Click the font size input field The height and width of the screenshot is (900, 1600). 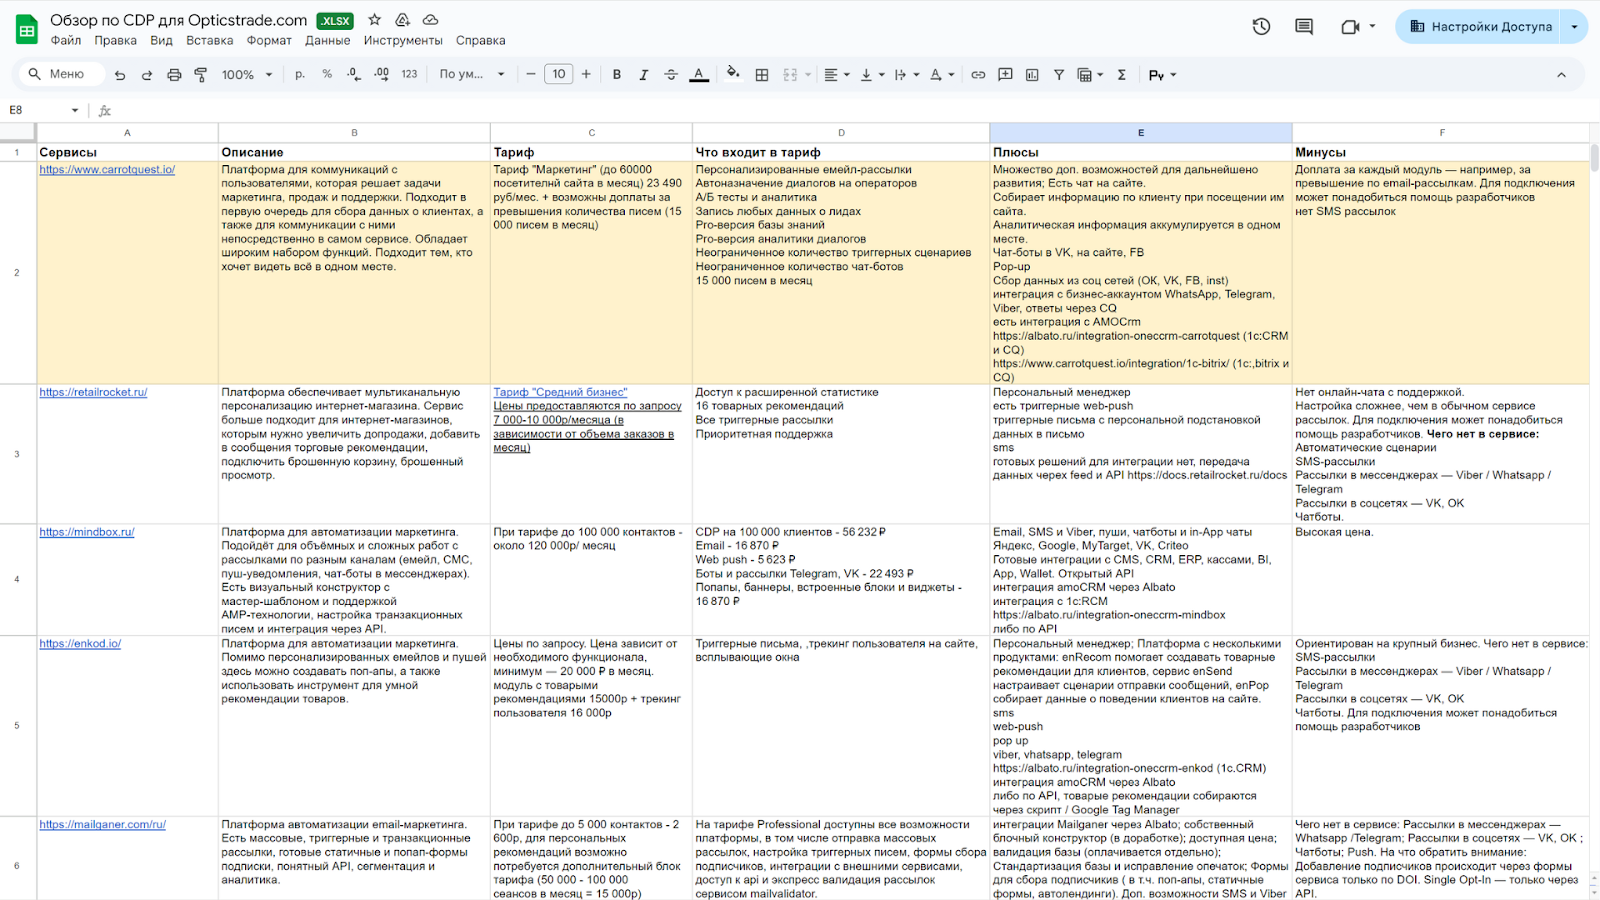coord(558,74)
